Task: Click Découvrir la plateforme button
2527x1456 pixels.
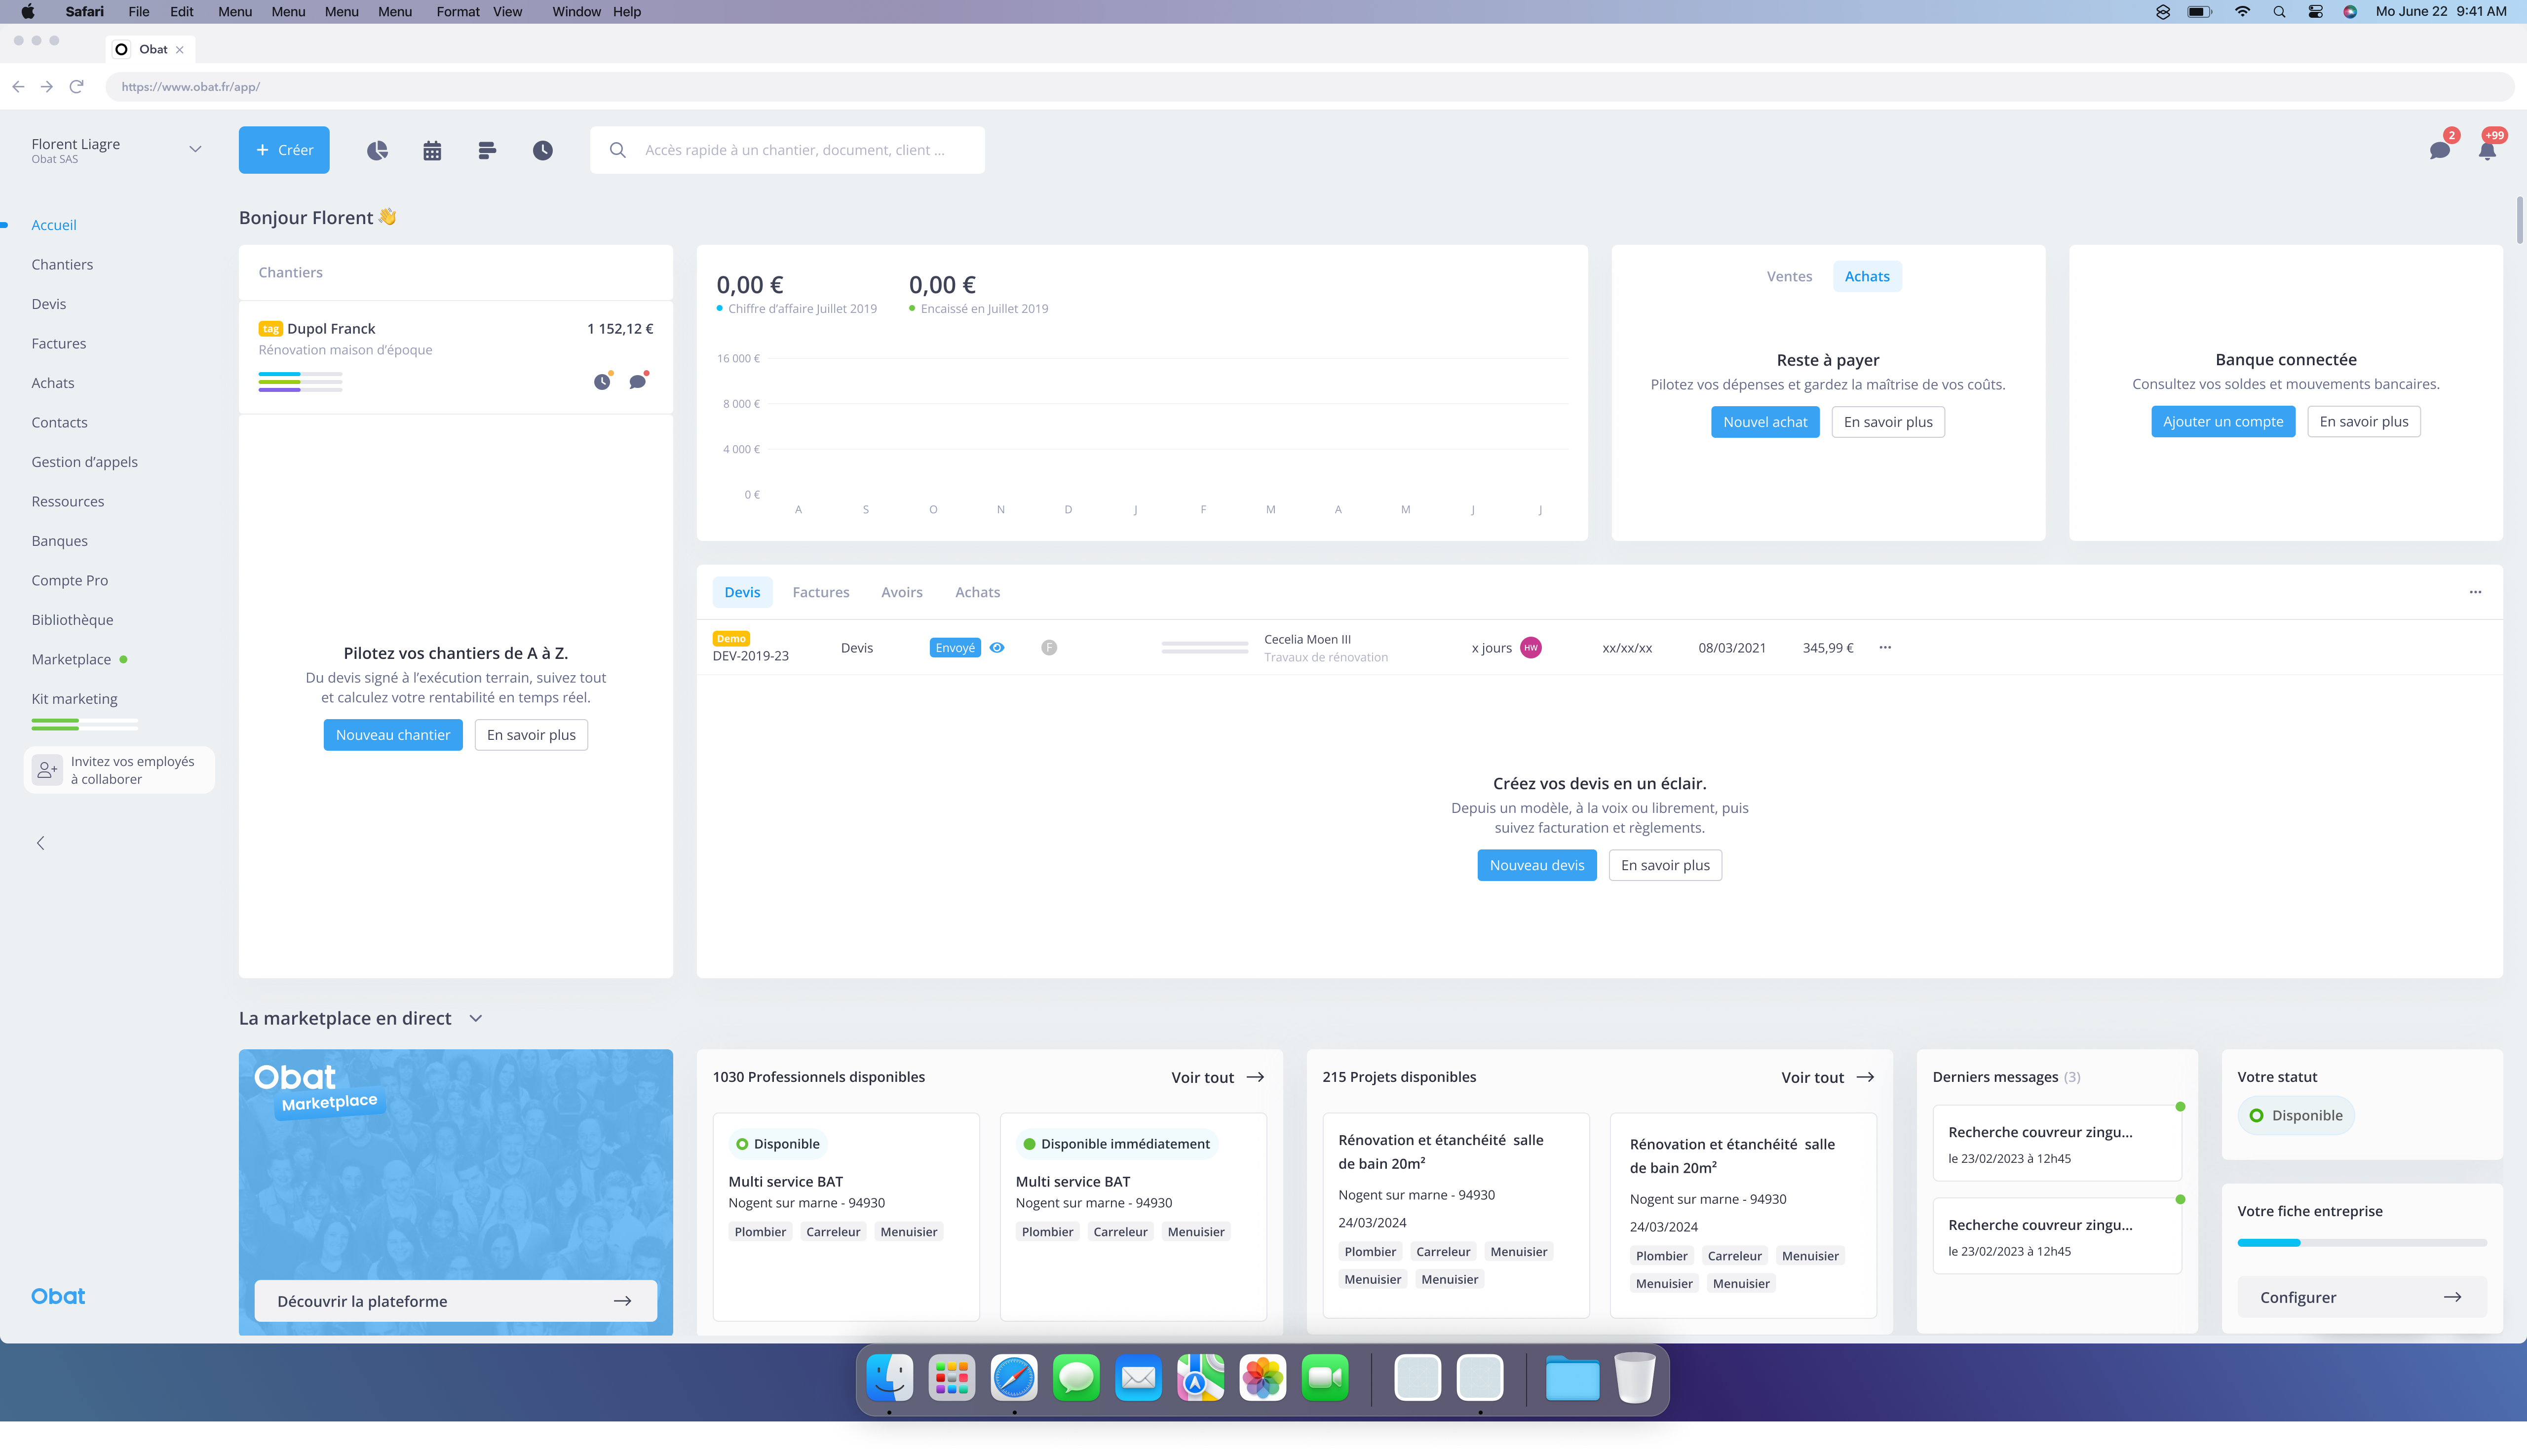Action: 455,1301
